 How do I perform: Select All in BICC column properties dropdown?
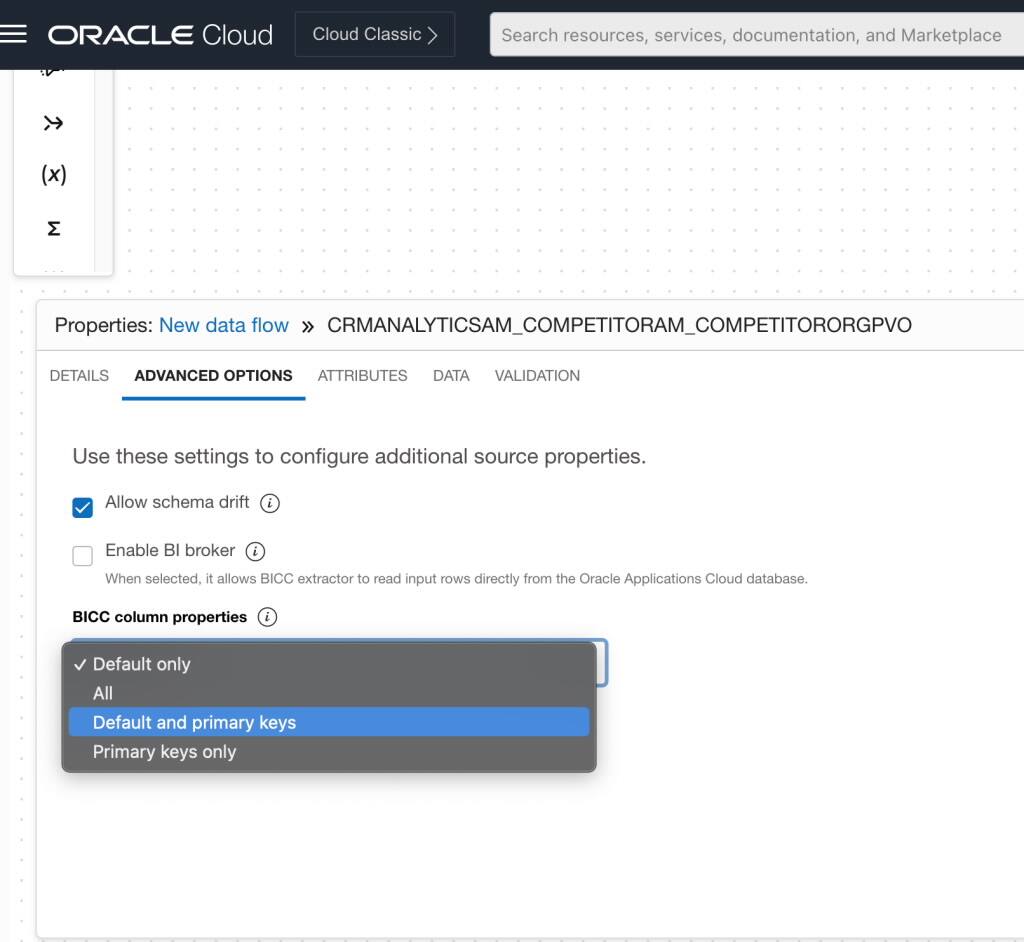pos(103,693)
